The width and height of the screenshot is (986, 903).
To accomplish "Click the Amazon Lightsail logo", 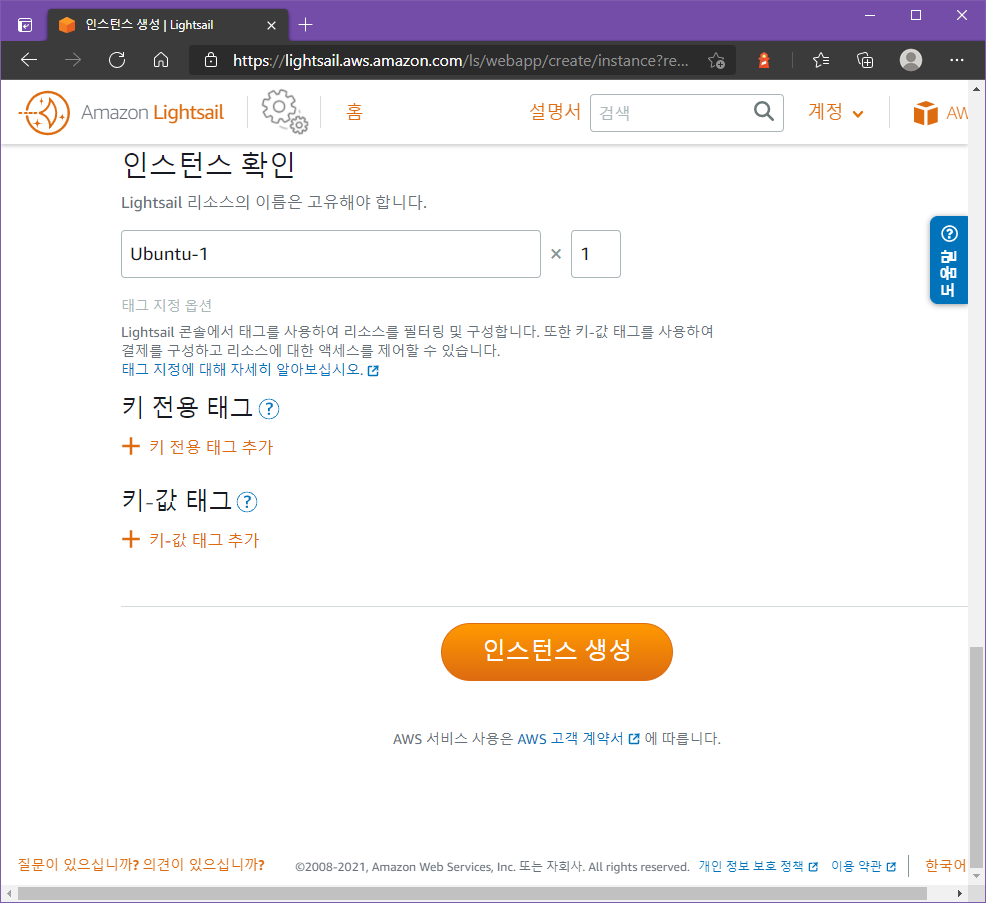I will [x=121, y=113].
